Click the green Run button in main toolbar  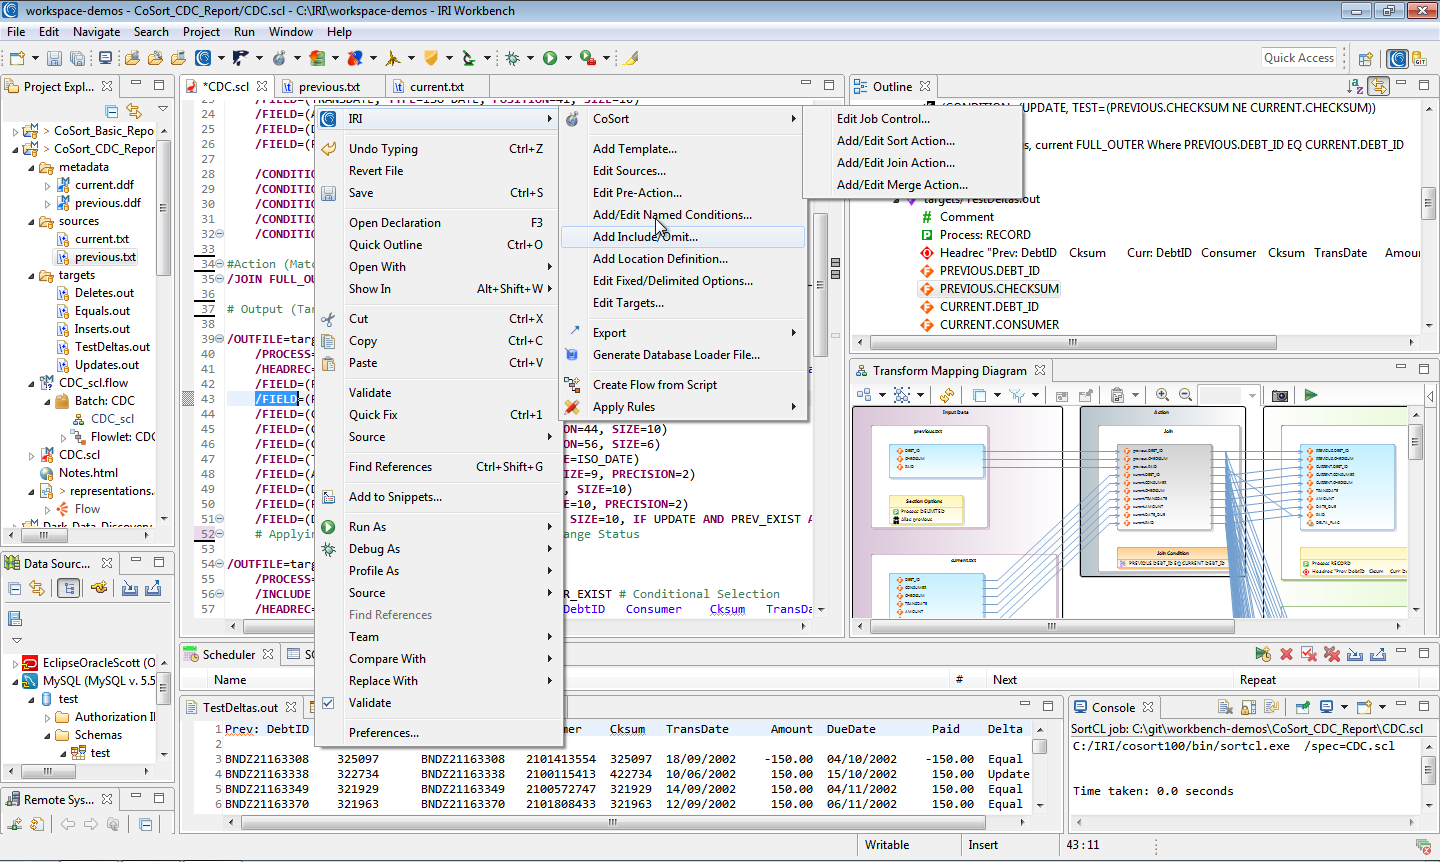pos(550,59)
